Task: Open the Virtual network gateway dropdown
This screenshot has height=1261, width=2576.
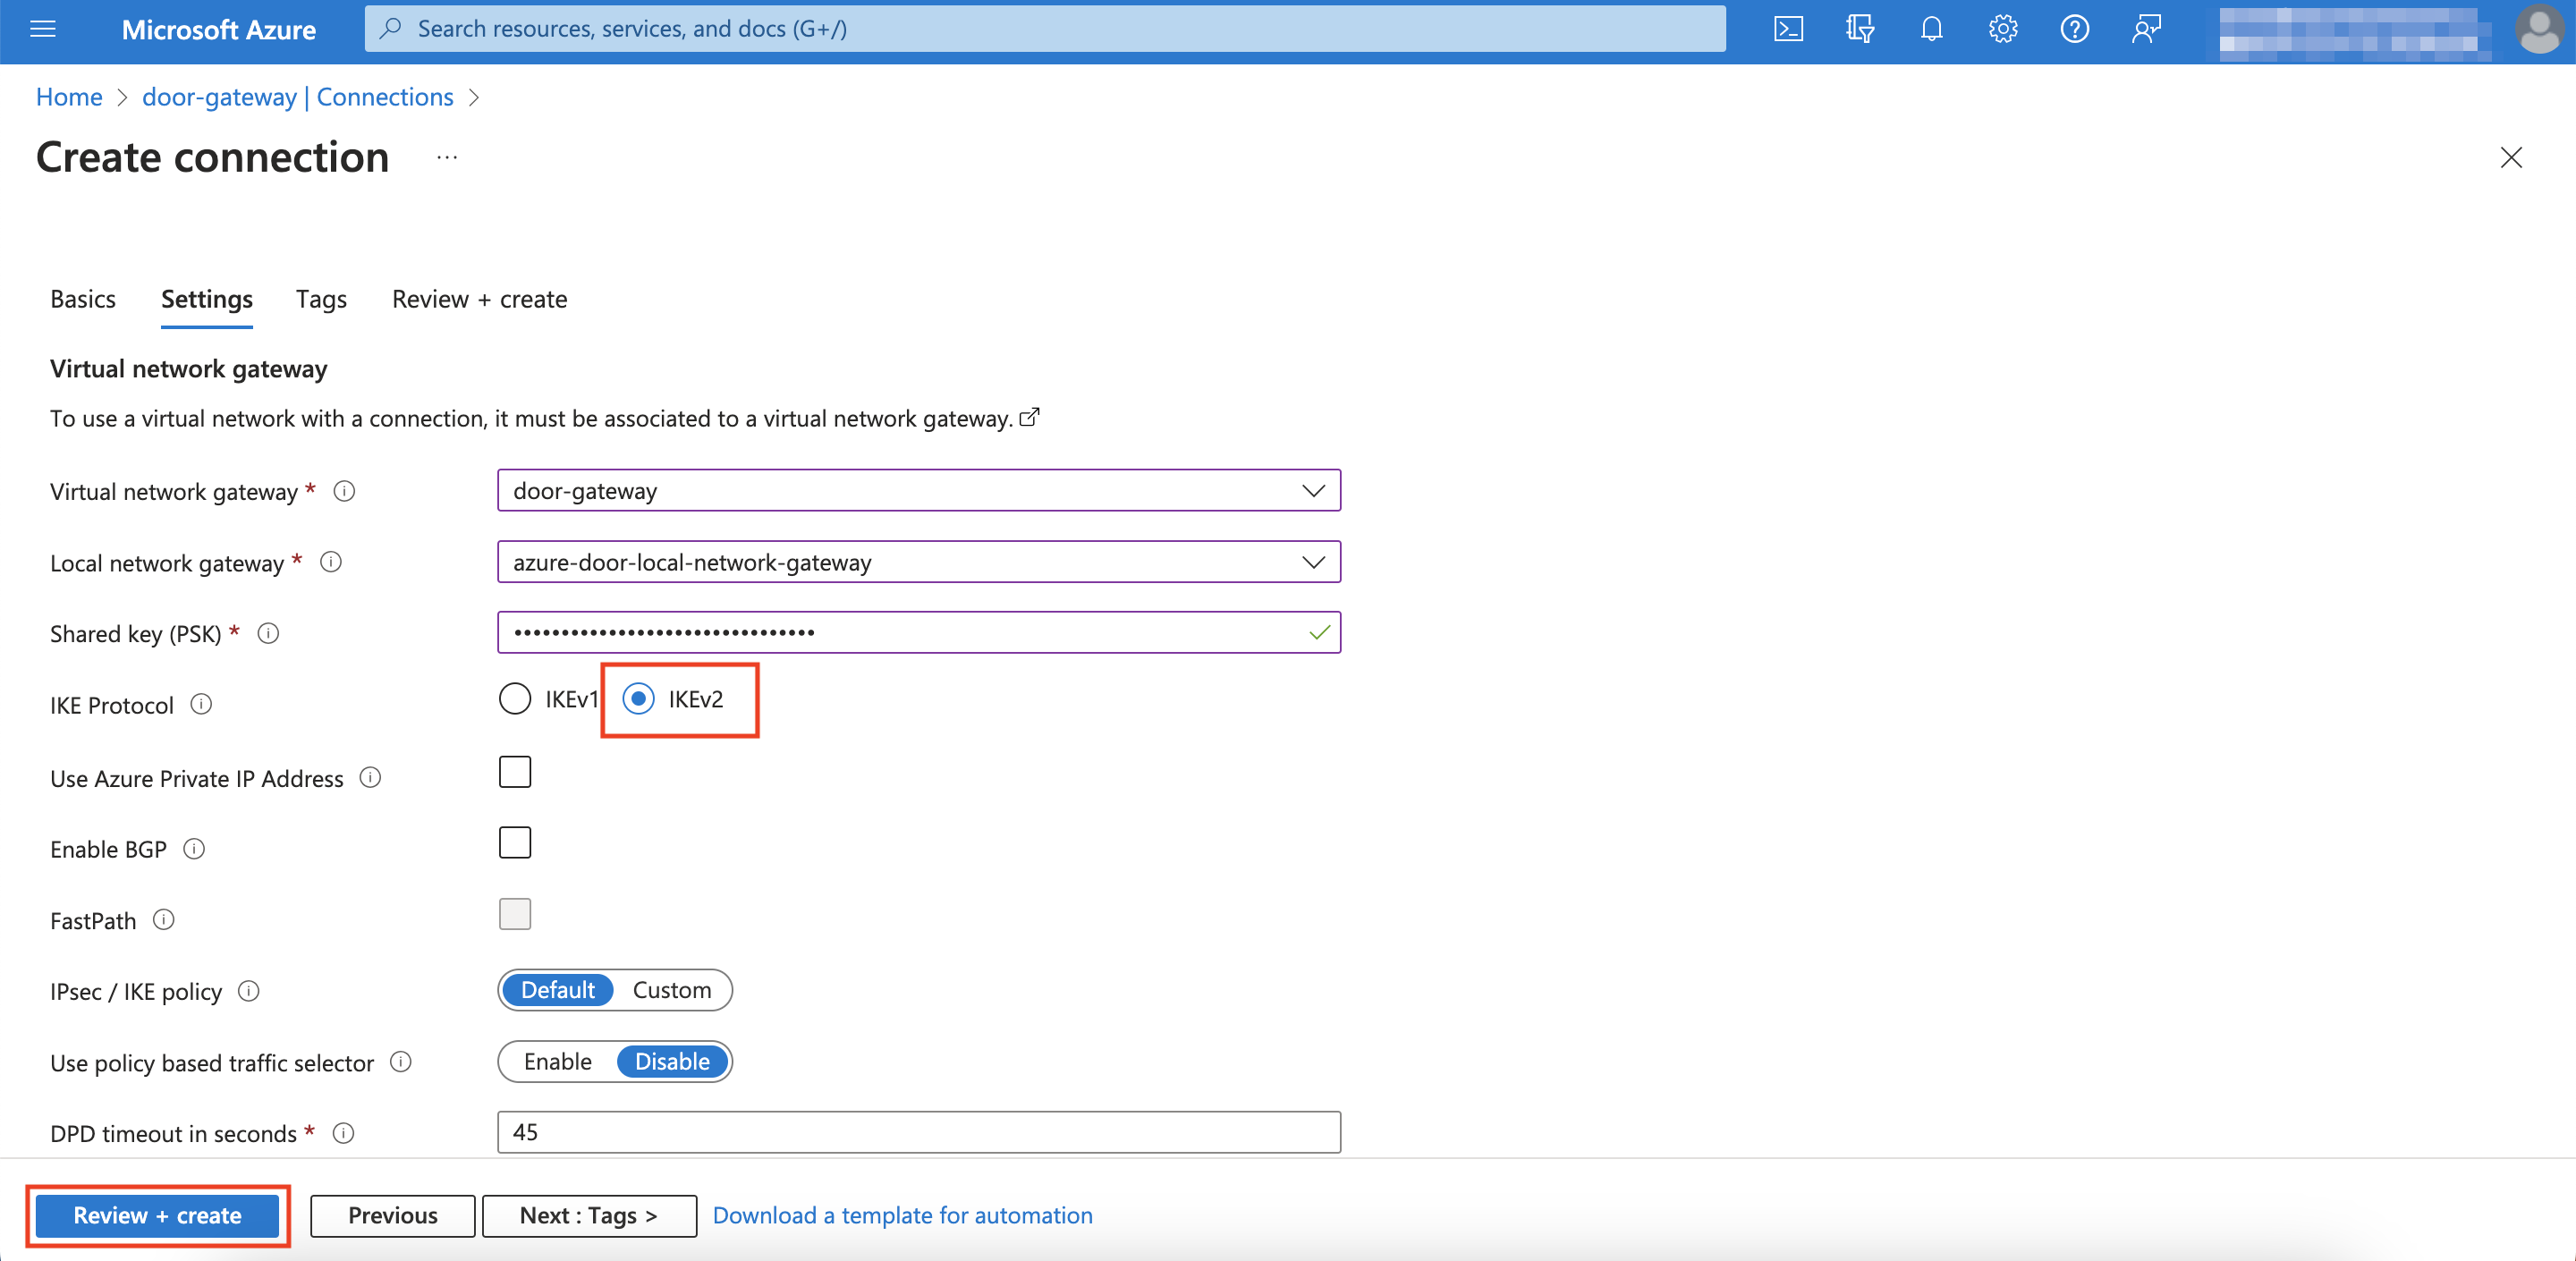Action: pos(1313,490)
